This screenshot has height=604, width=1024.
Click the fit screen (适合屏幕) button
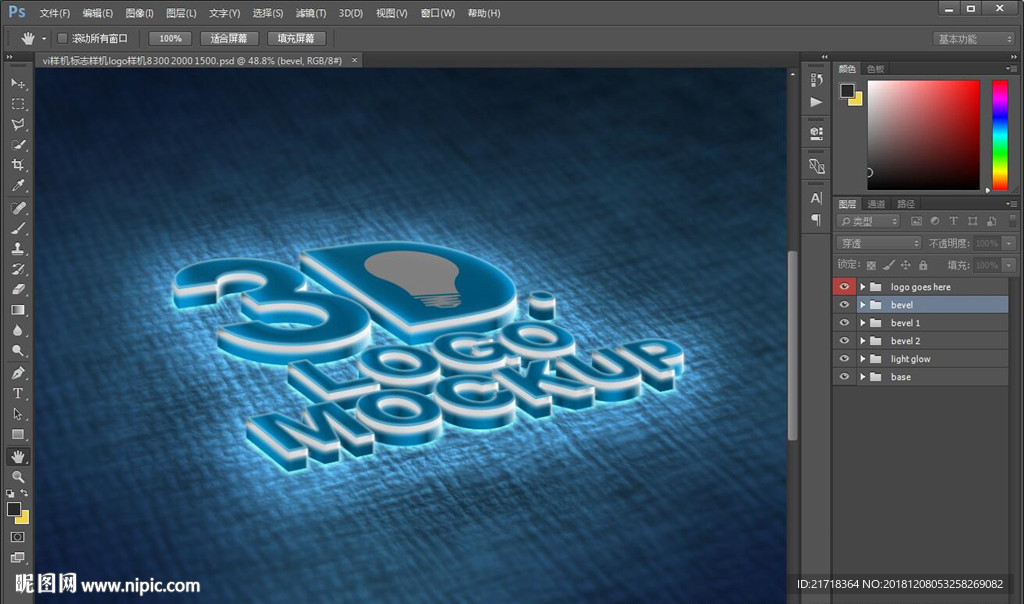(x=229, y=39)
